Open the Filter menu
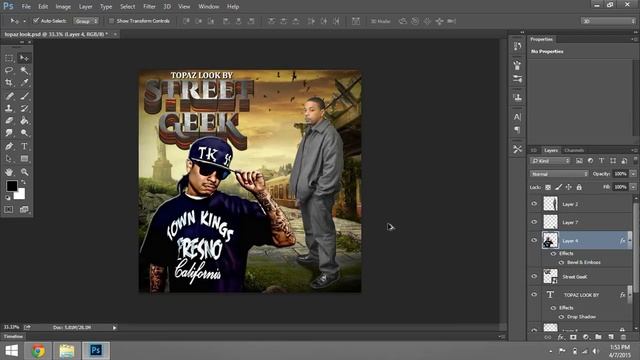This screenshot has height=360, width=640. click(149, 7)
